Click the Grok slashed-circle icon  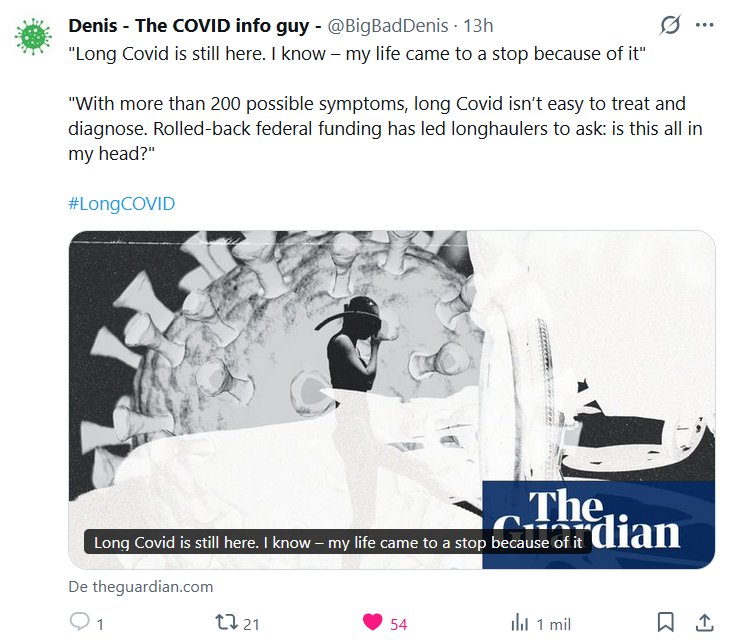coord(670,25)
